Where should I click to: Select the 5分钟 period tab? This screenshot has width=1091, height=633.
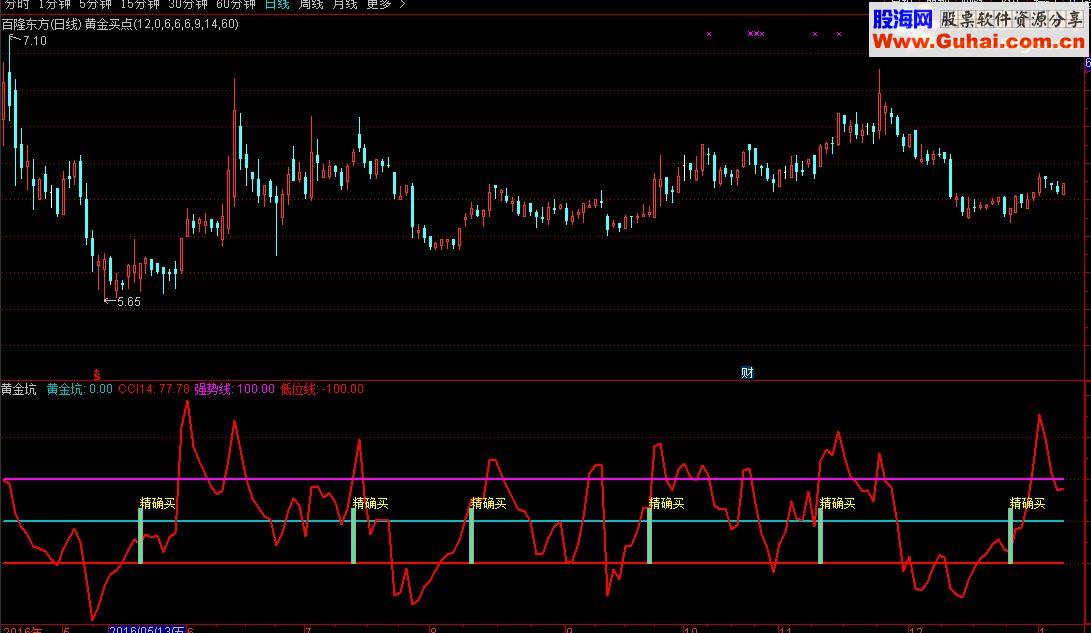pos(95,4)
